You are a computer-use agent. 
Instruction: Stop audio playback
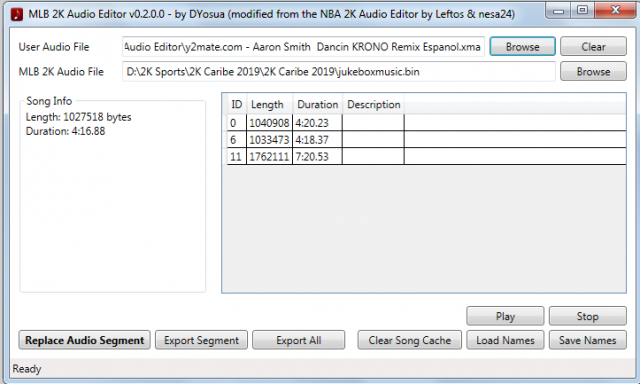point(587,316)
